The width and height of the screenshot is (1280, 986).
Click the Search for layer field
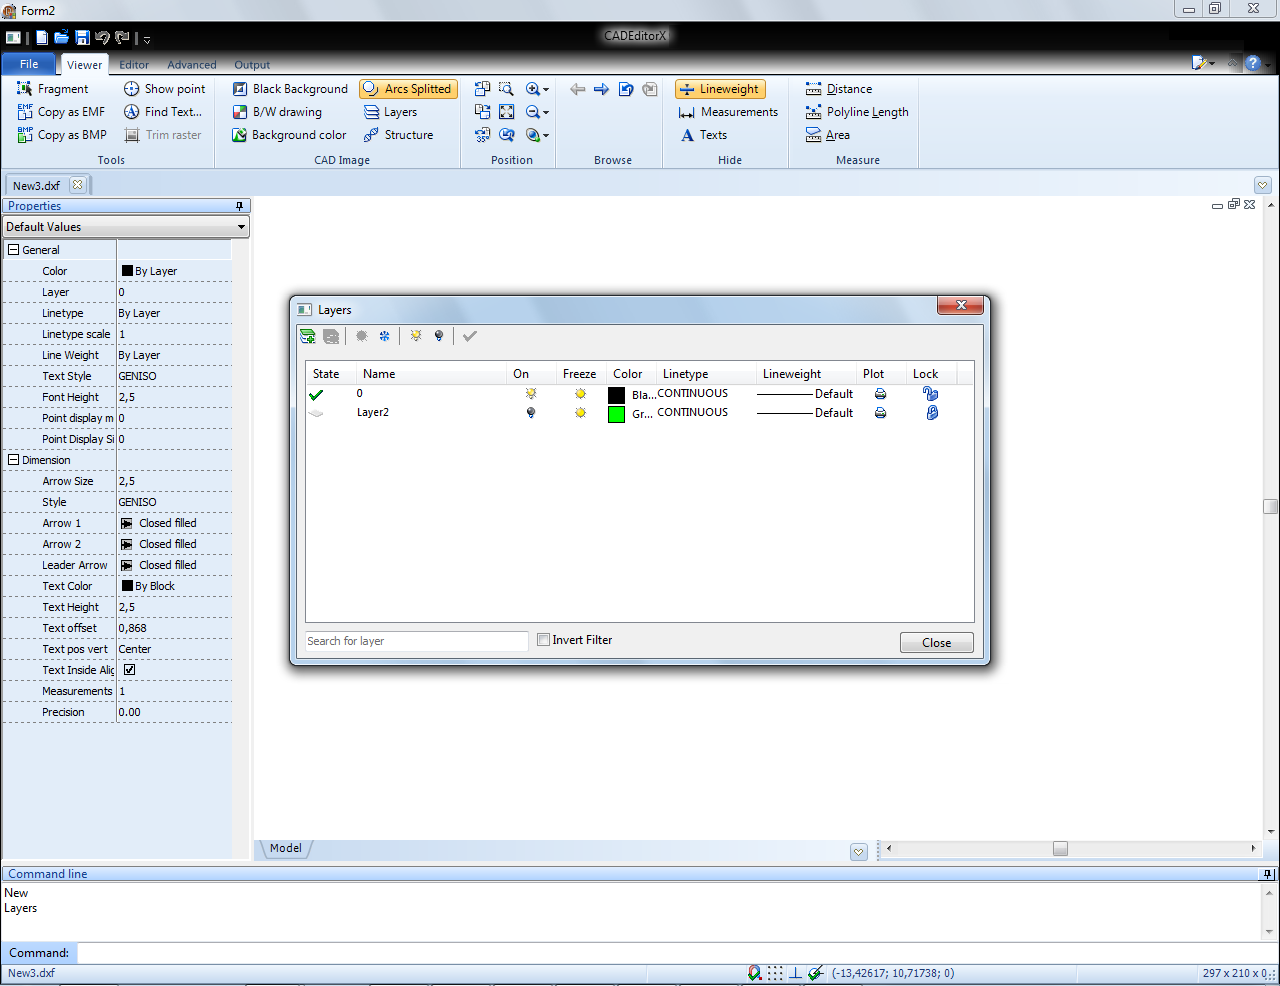(417, 641)
